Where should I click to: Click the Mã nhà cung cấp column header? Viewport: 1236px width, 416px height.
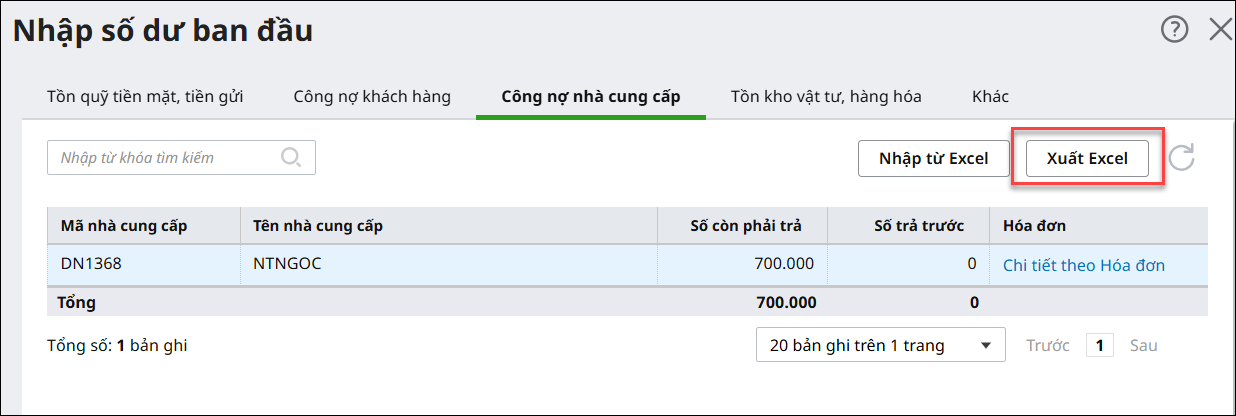pos(124,225)
